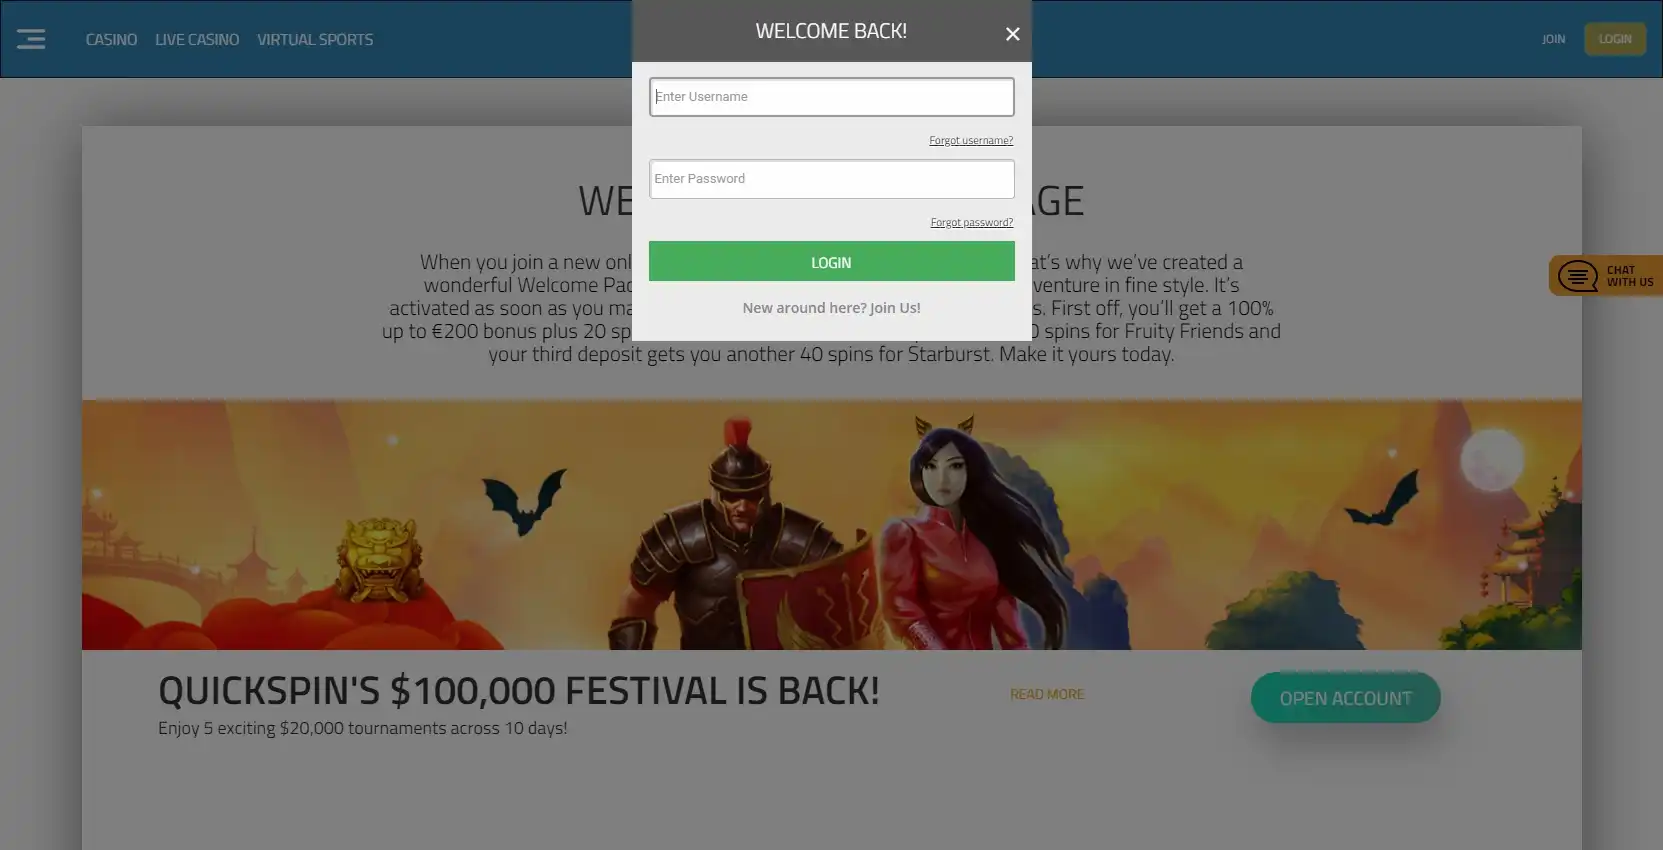Screen dimensions: 1663x850
Task: Click the Enter Password field
Action: click(x=831, y=179)
